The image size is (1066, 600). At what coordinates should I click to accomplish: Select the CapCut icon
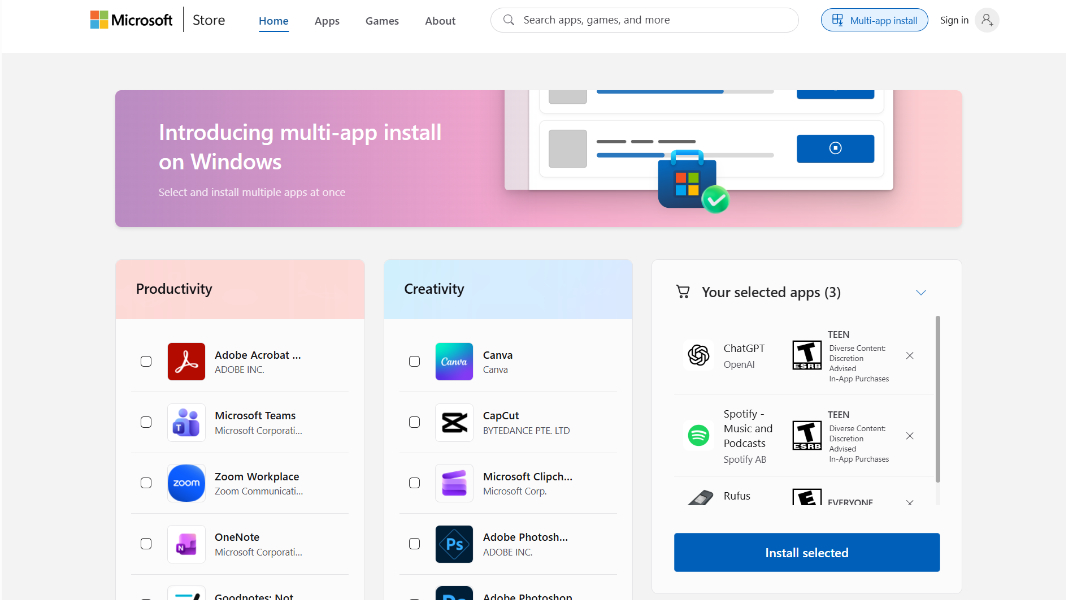point(454,422)
